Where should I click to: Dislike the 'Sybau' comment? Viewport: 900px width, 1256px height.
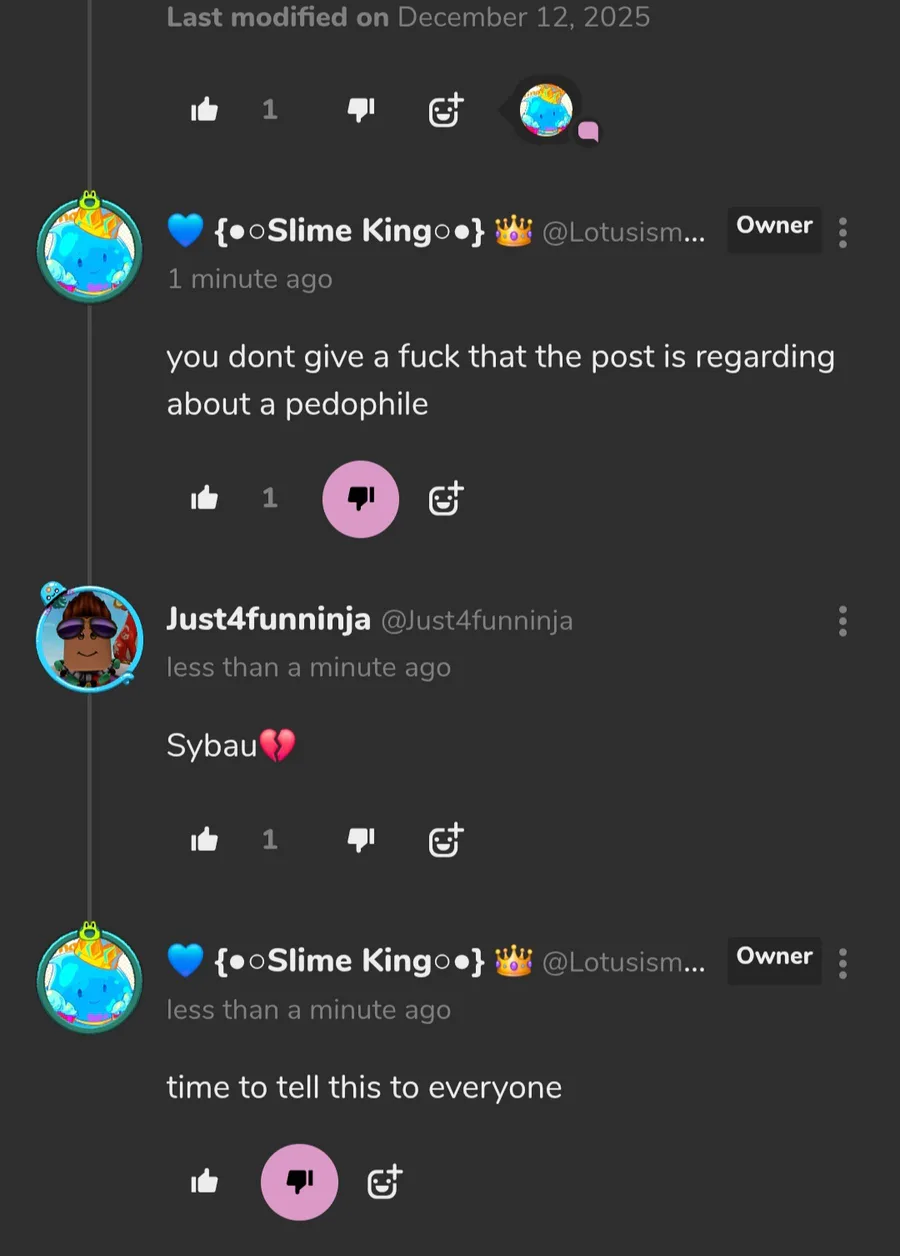click(x=360, y=840)
